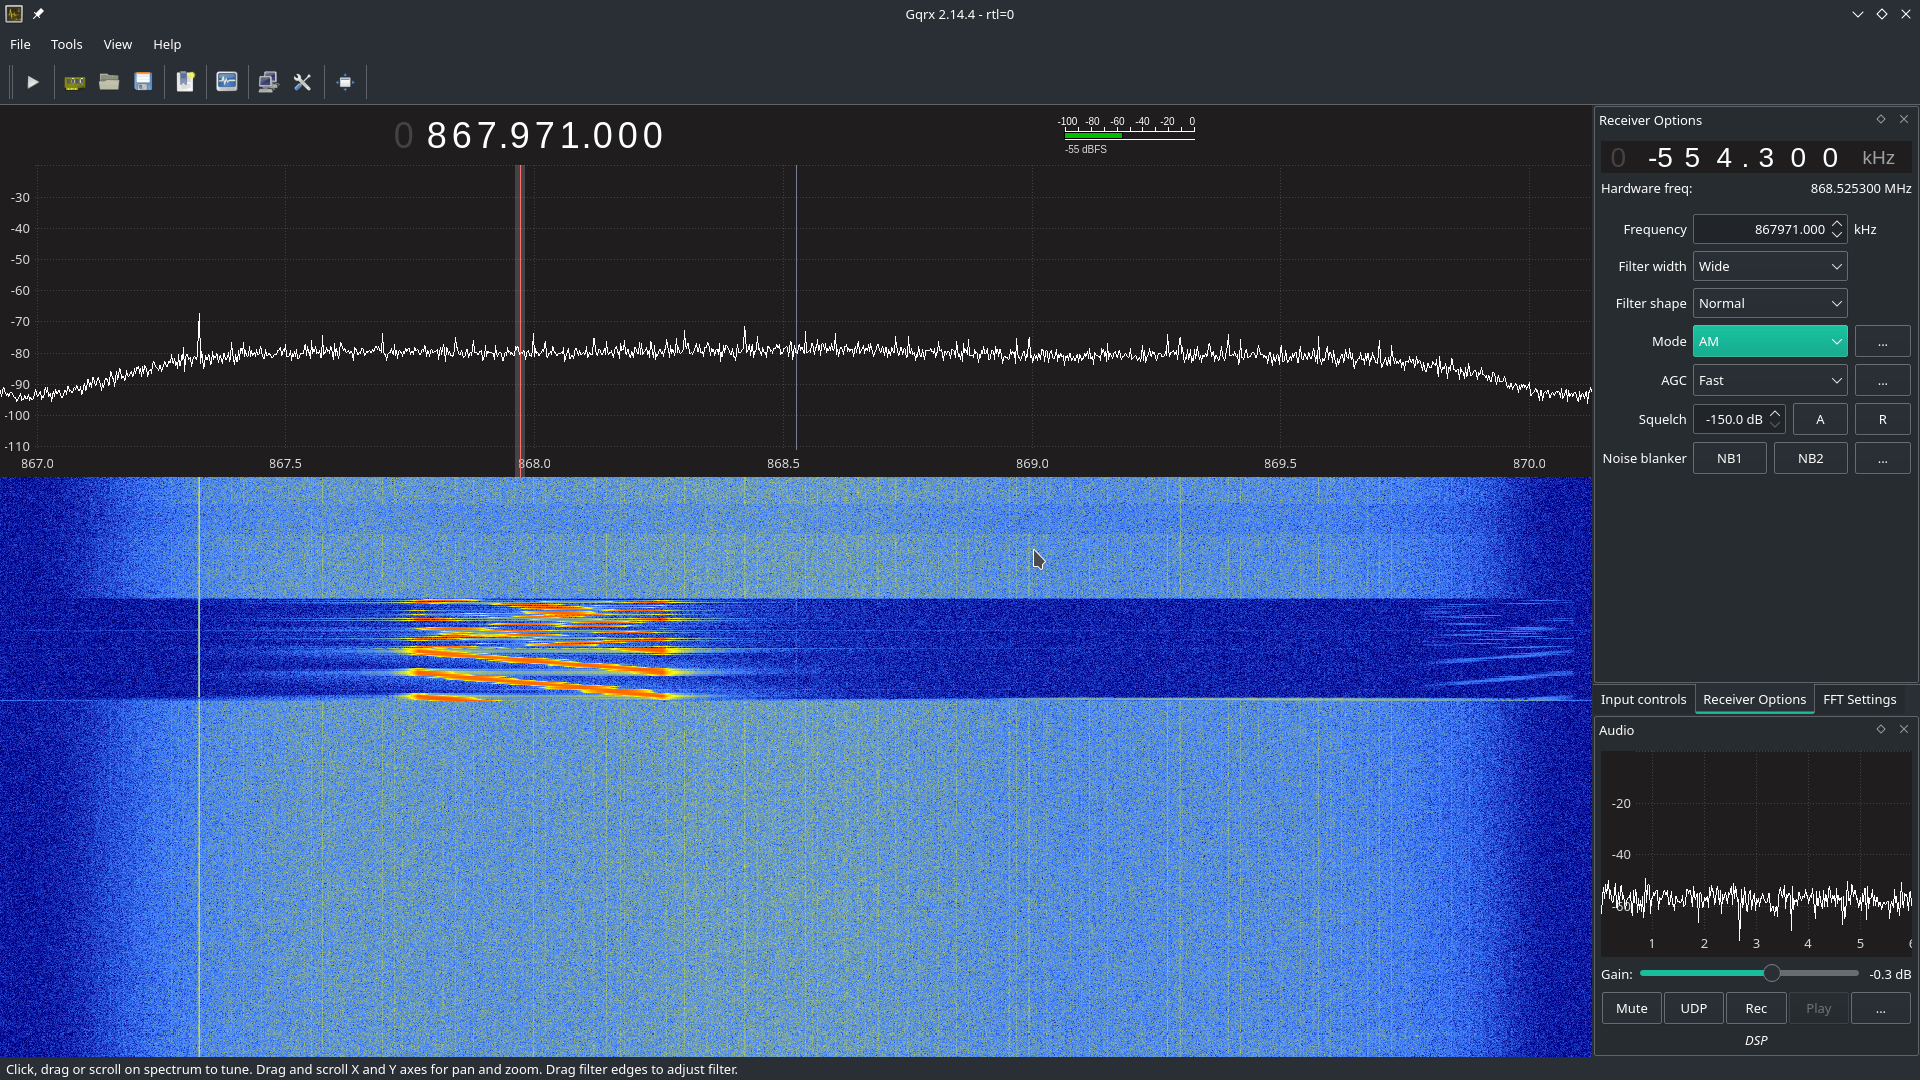
Task: Open I/O device configuration icon
Action: [x=74, y=82]
